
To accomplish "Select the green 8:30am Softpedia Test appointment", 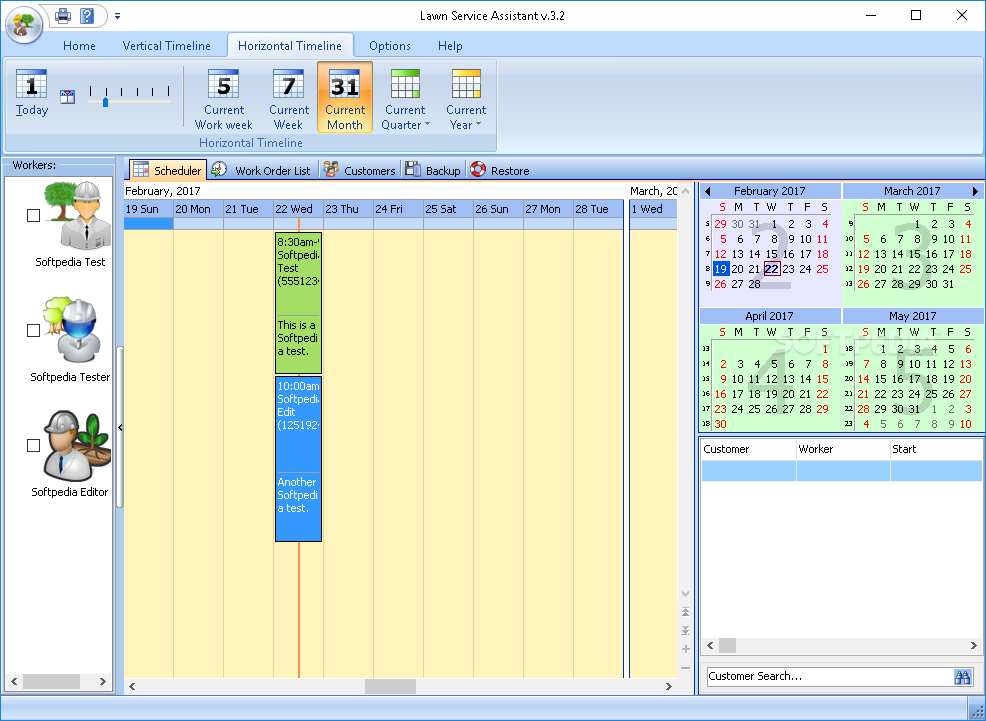I will coord(299,303).
